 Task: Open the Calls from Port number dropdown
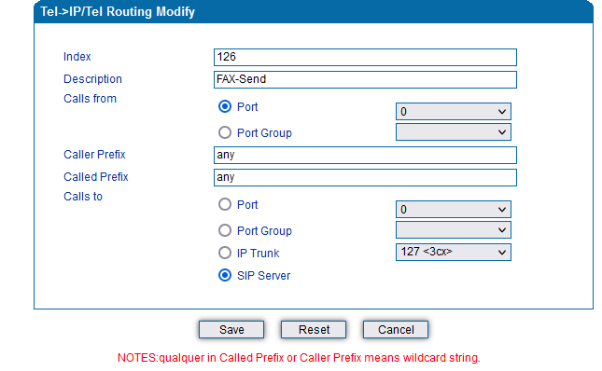pos(453,111)
